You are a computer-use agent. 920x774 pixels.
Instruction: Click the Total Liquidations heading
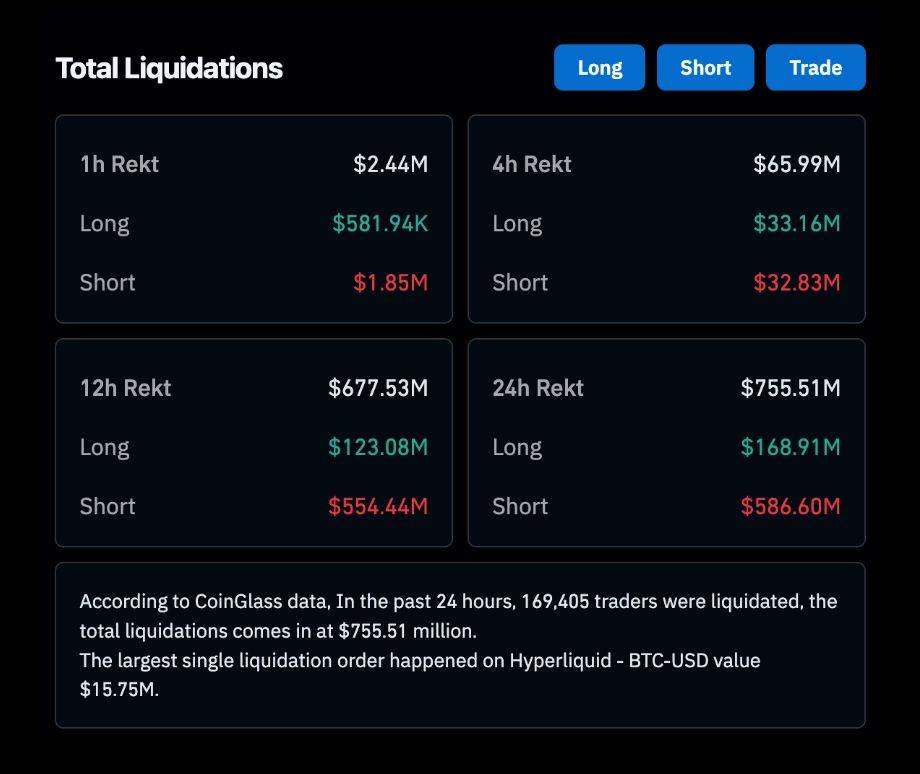(169, 68)
